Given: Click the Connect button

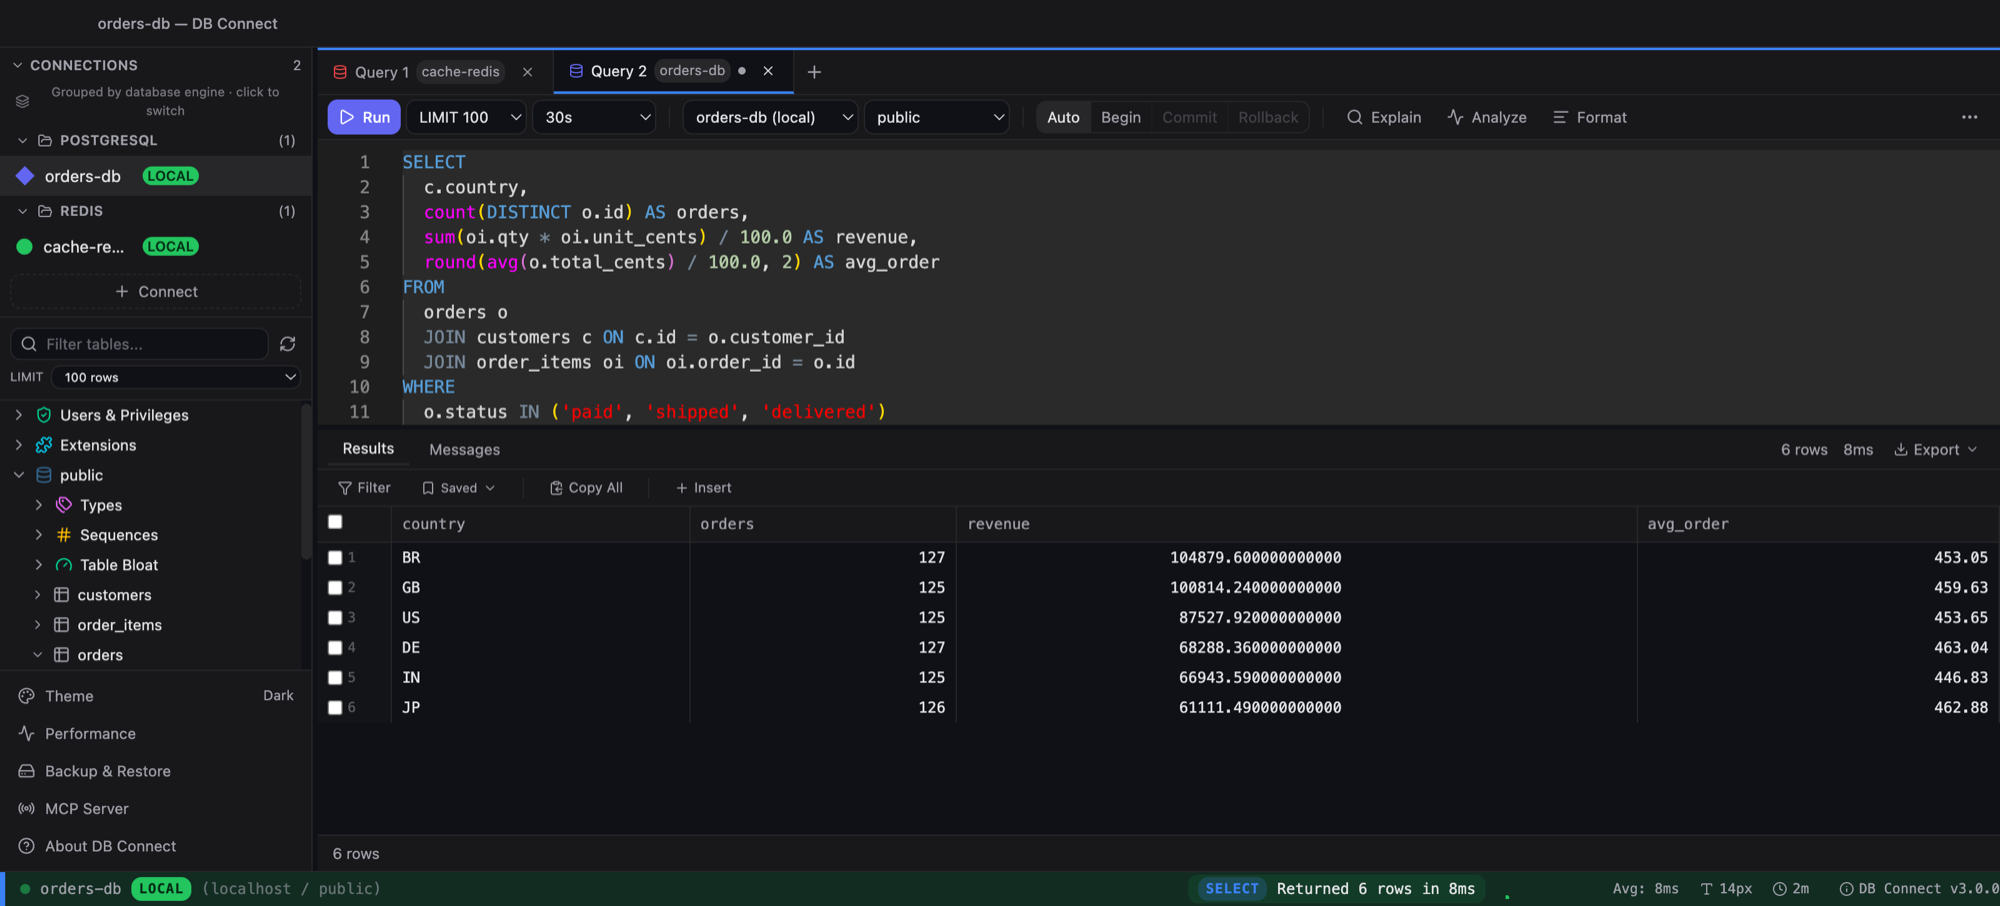Looking at the screenshot, I should pyautogui.click(x=156, y=292).
